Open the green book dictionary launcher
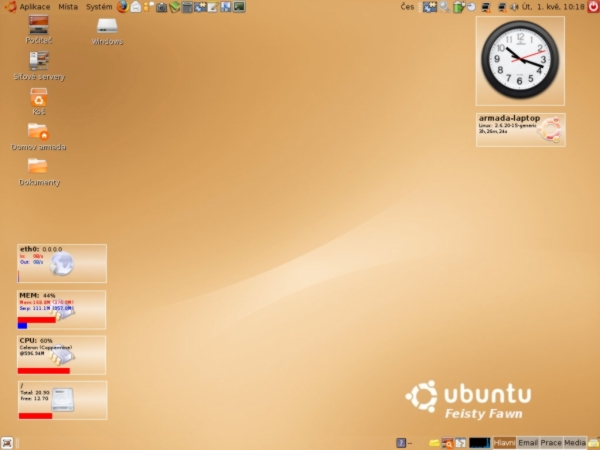Screen dimensions: 600x450 (174, 7)
